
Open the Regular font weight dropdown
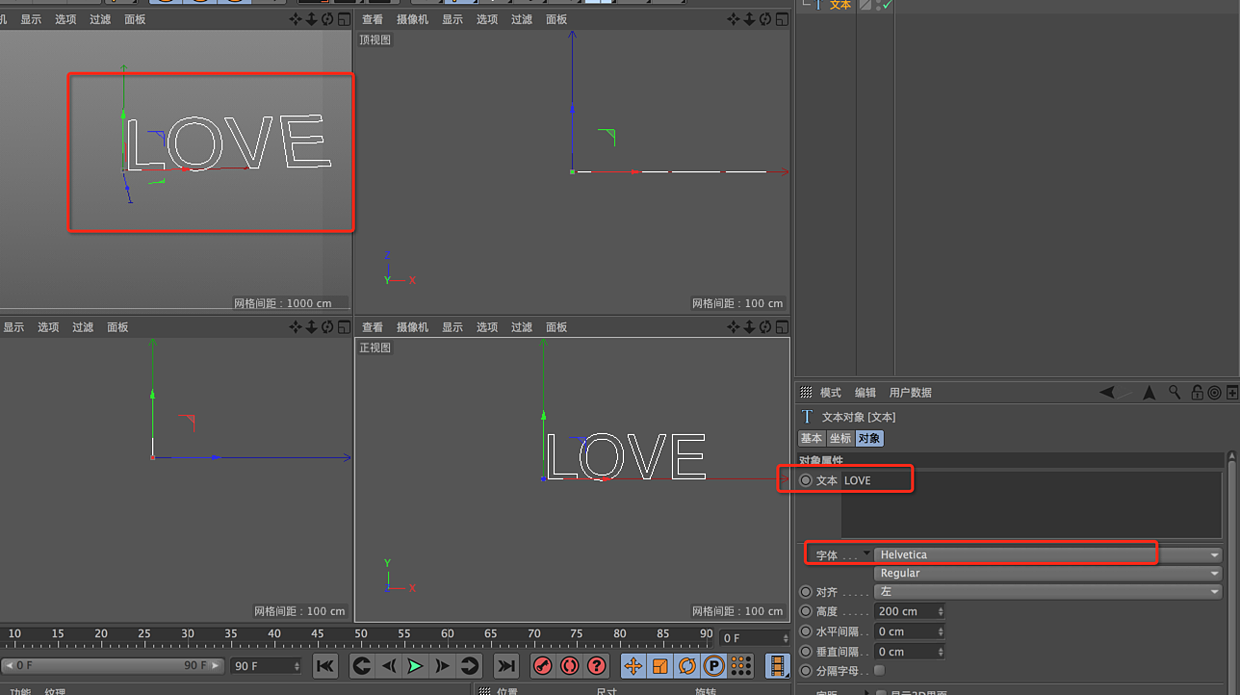[x=1045, y=573]
